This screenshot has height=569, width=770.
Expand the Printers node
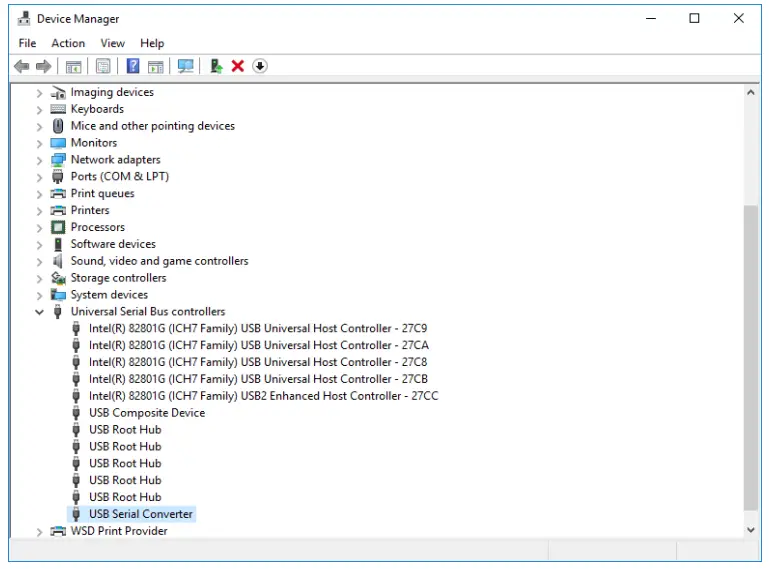pyautogui.click(x=39, y=211)
